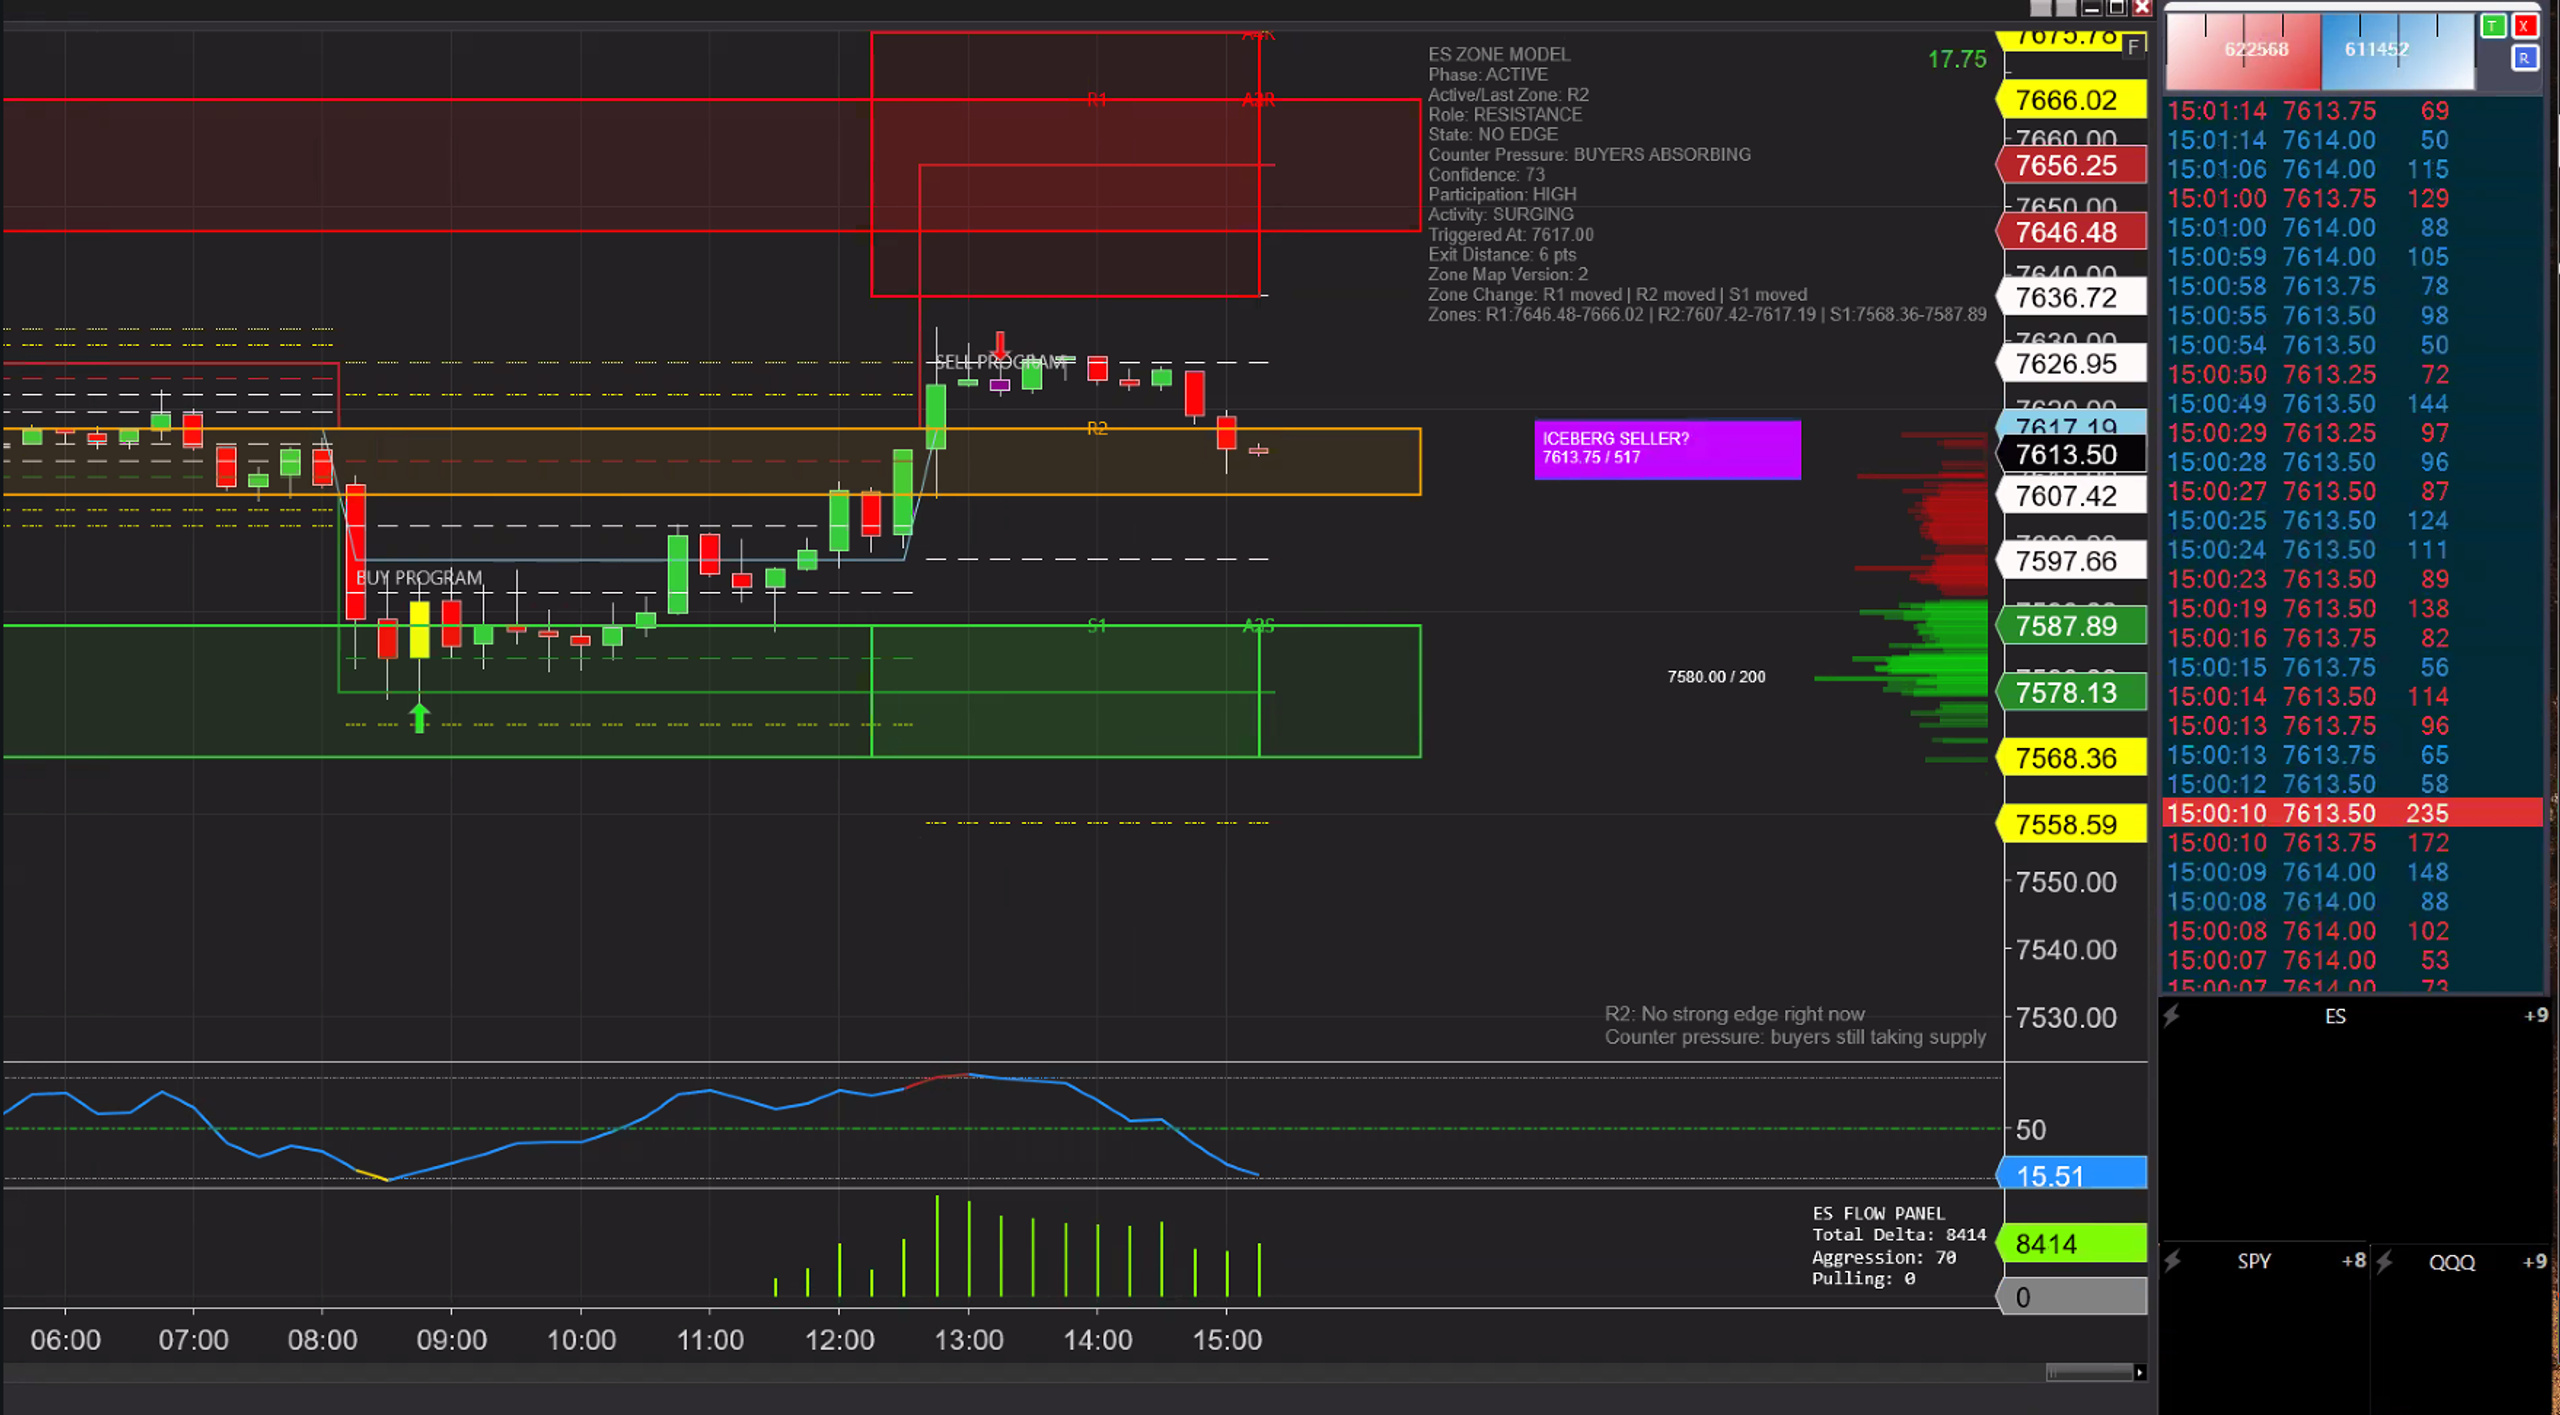This screenshot has width=2560, height=1415.
Task: Click the lightning bolt icon beside QQQ
Action: point(2385,1262)
